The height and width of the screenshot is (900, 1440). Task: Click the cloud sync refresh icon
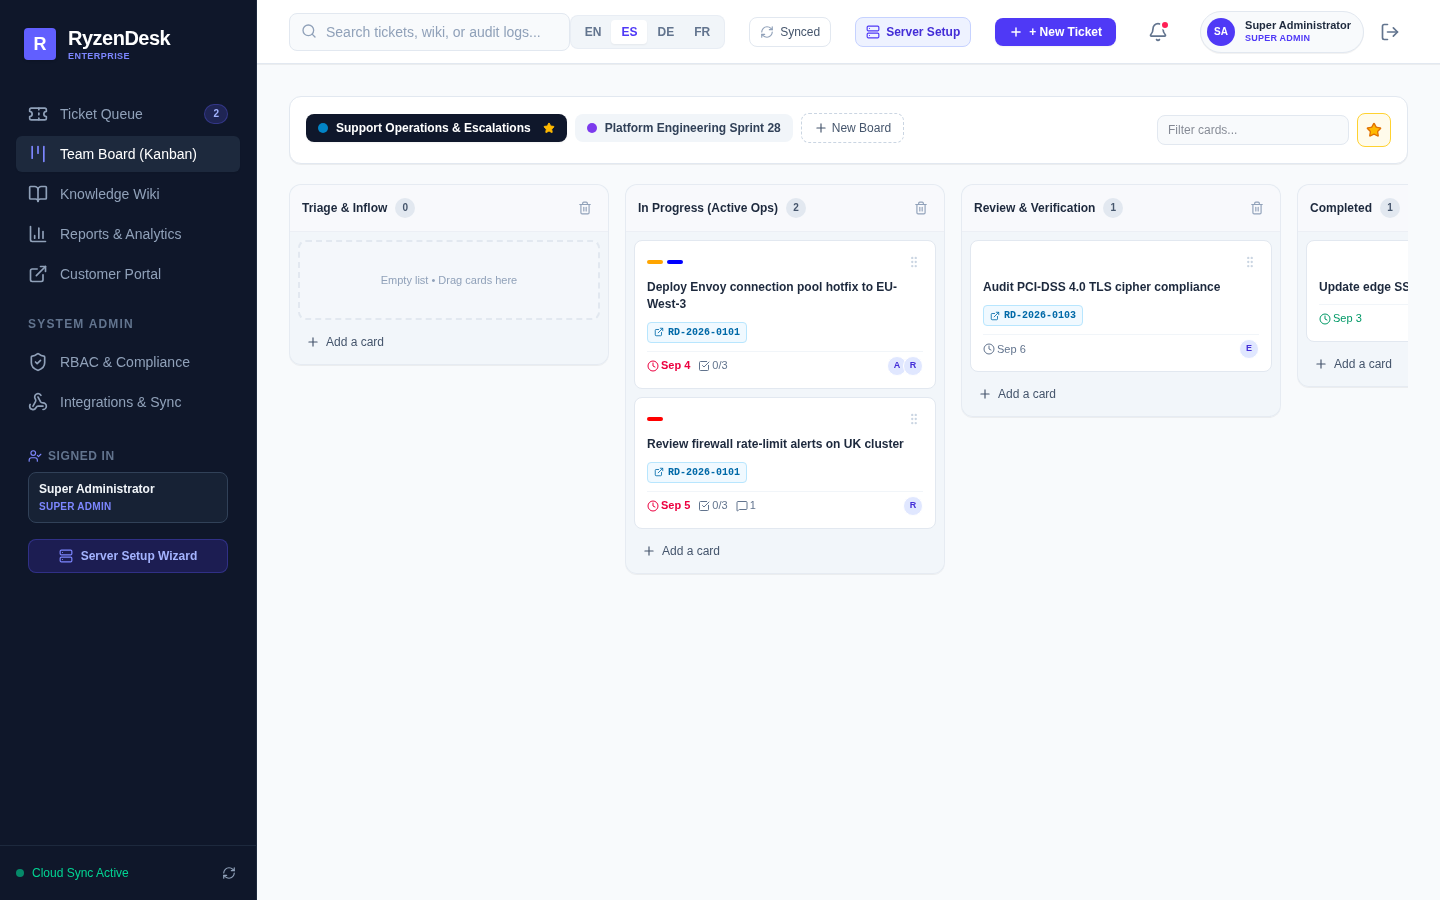click(229, 873)
